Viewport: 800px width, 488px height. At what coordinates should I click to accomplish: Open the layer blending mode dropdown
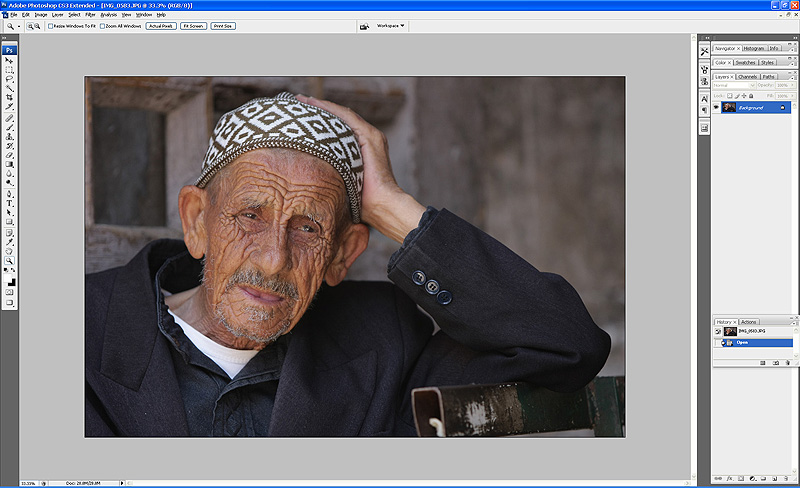tap(736, 86)
